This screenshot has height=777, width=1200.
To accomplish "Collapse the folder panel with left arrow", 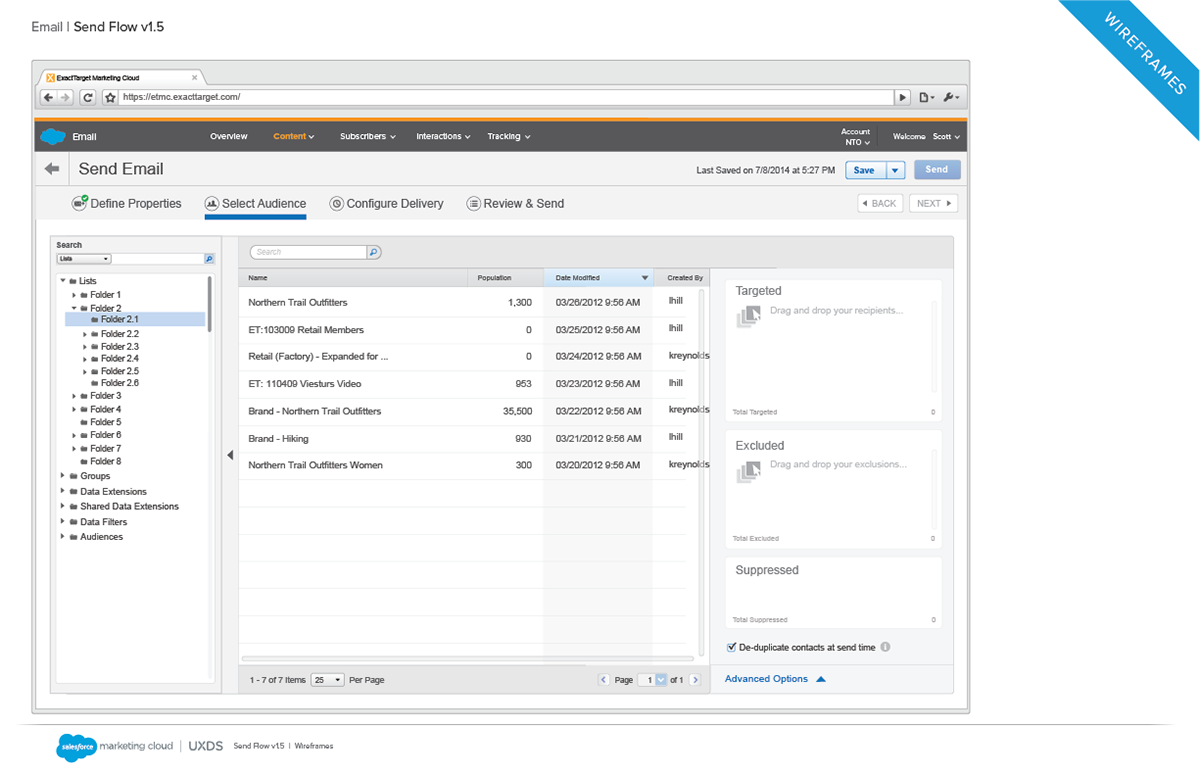I will [230, 455].
